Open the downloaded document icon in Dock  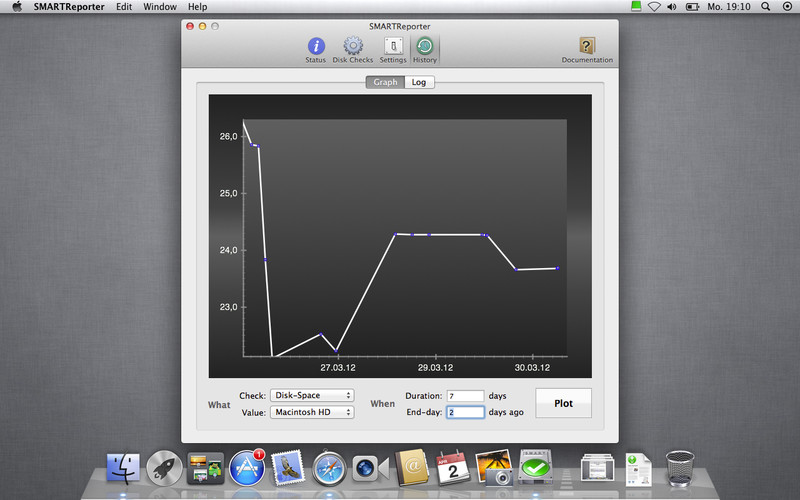tap(639, 469)
